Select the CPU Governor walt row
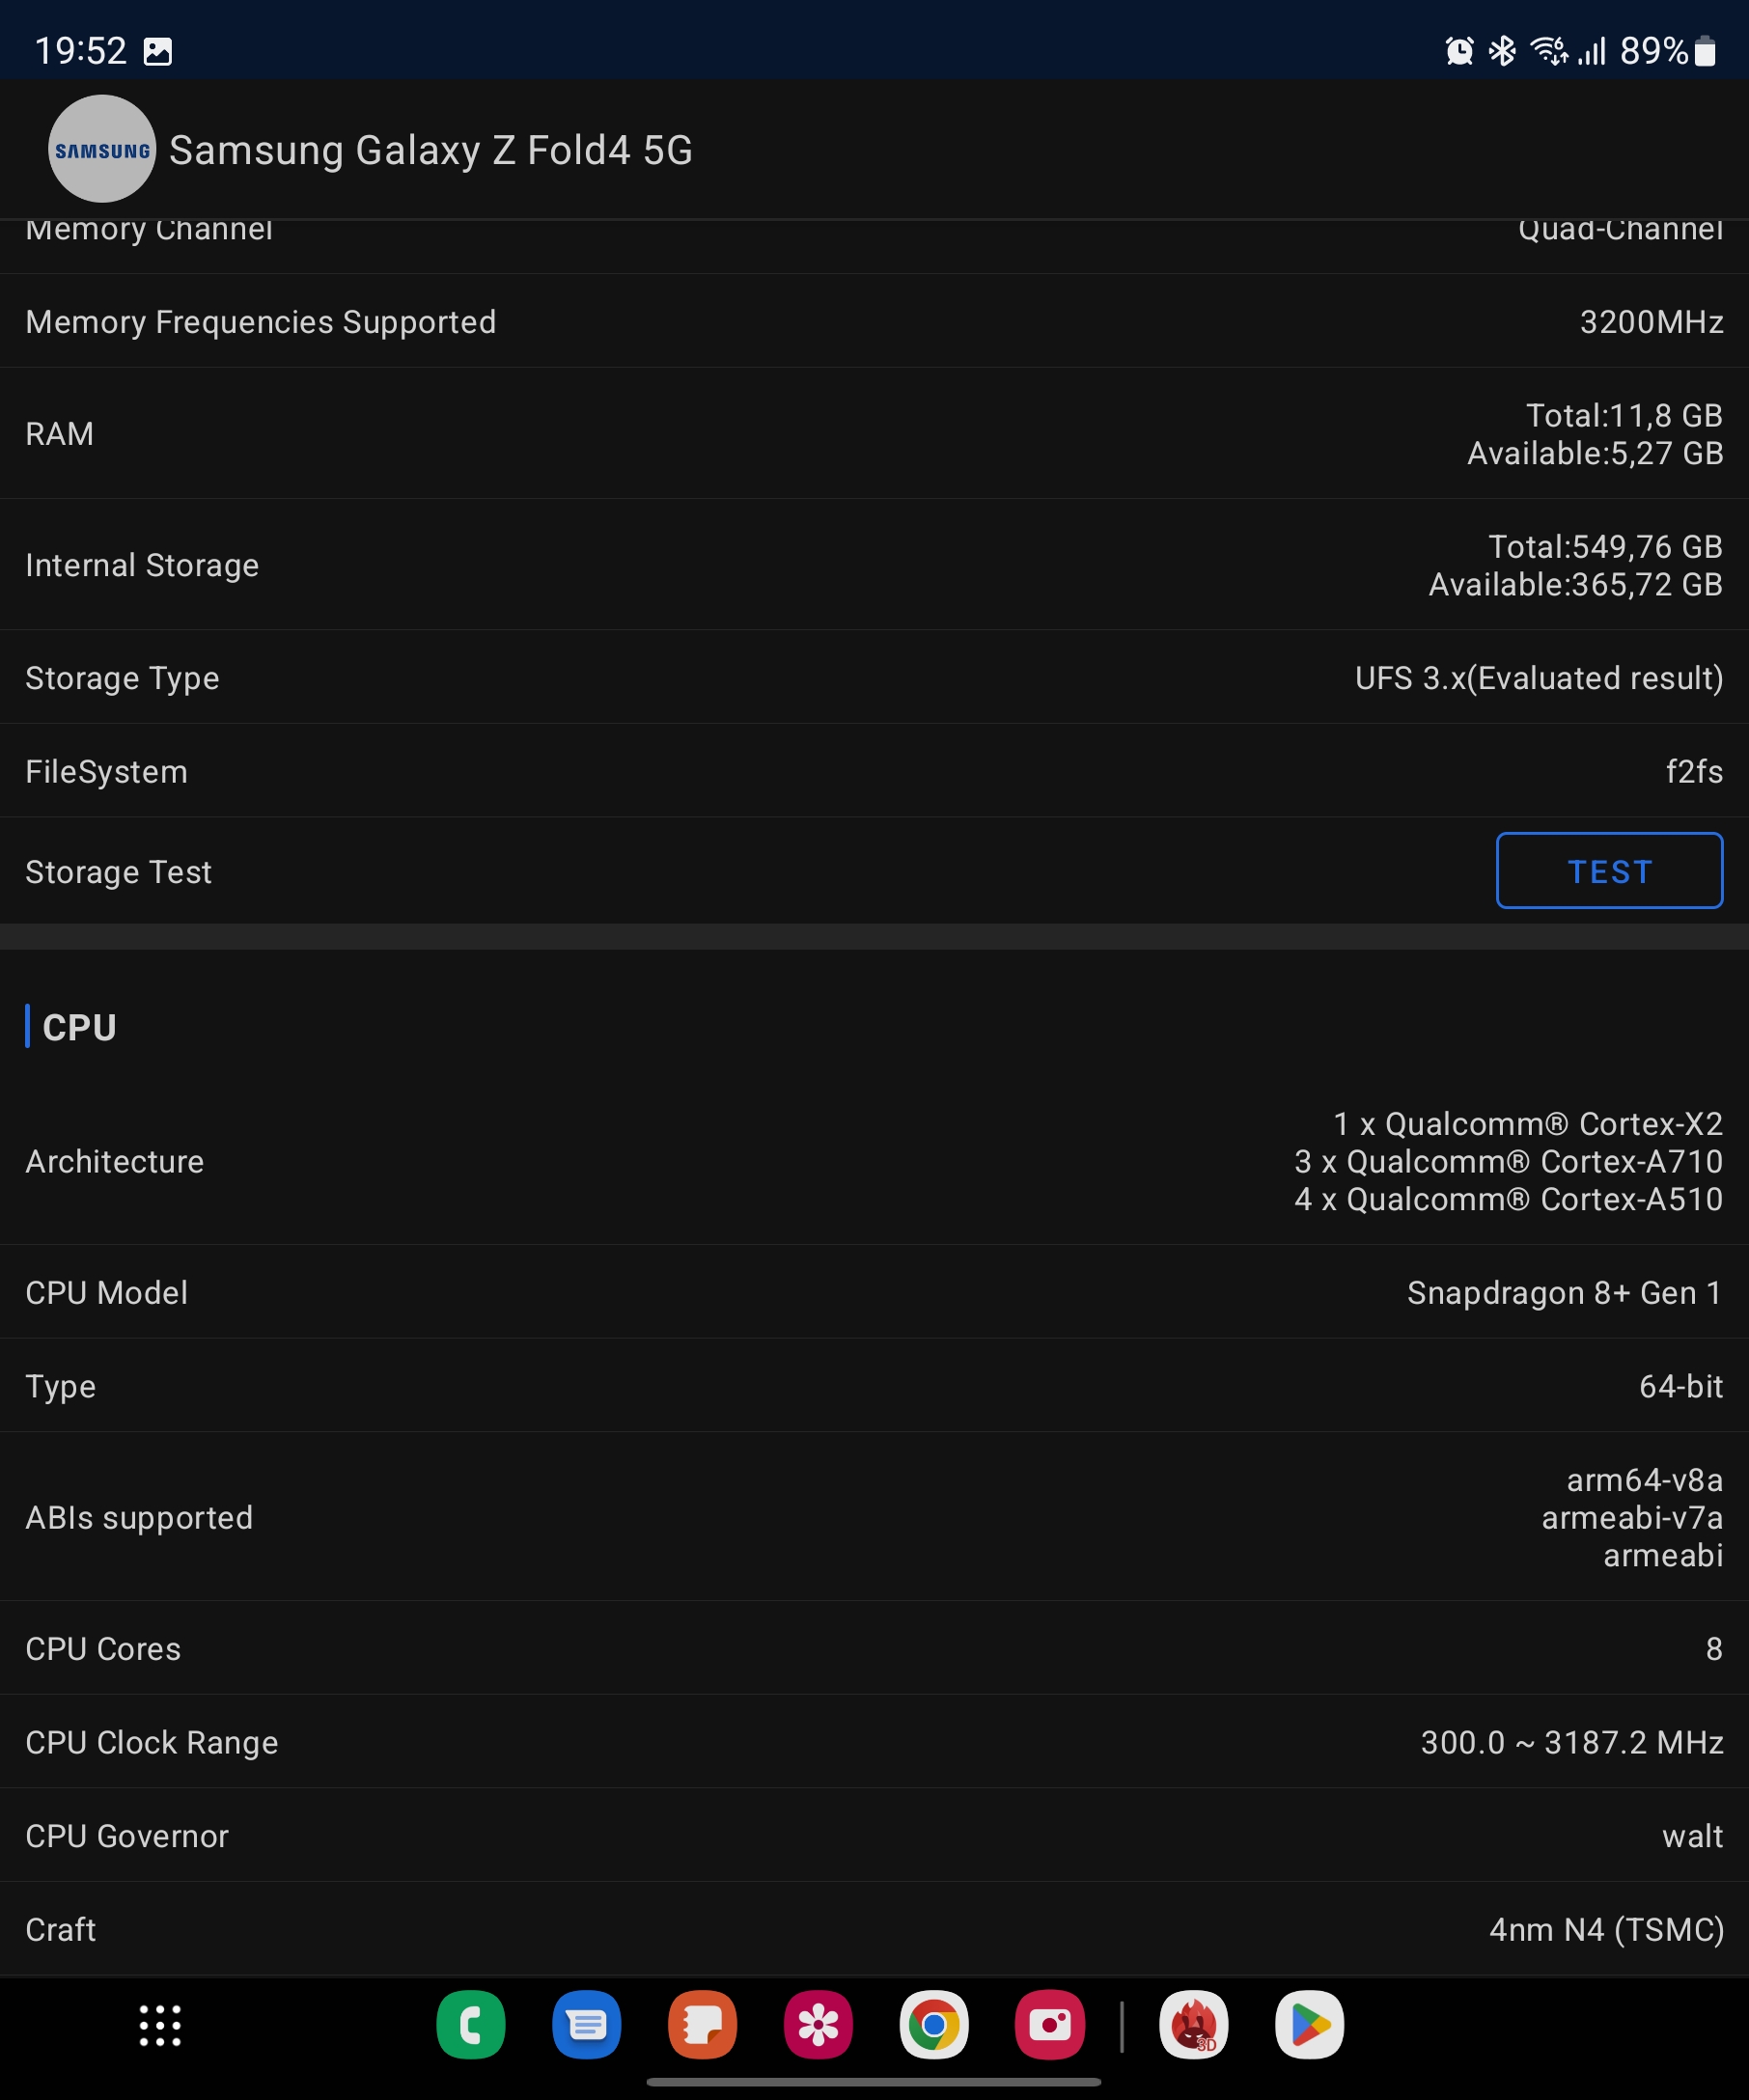The width and height of the screenshot is (1749, 2100). point(874,1835)
